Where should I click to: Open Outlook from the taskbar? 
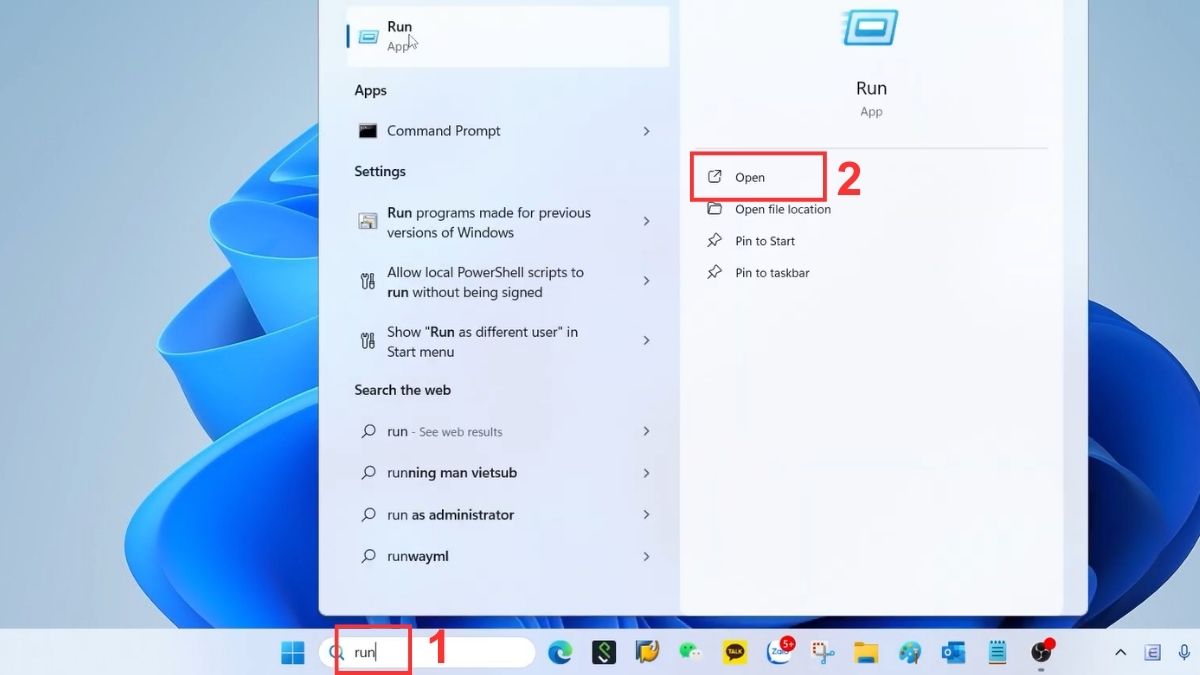point(953,653)
